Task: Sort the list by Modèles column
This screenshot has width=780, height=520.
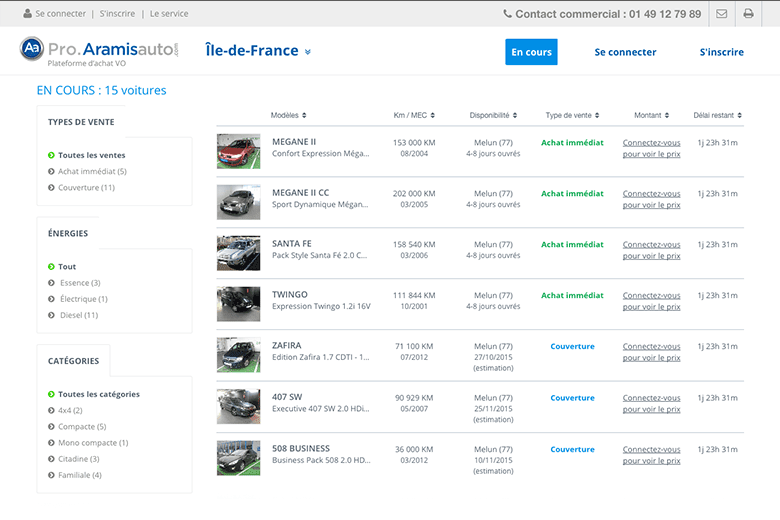Action: tap(288, 115)
